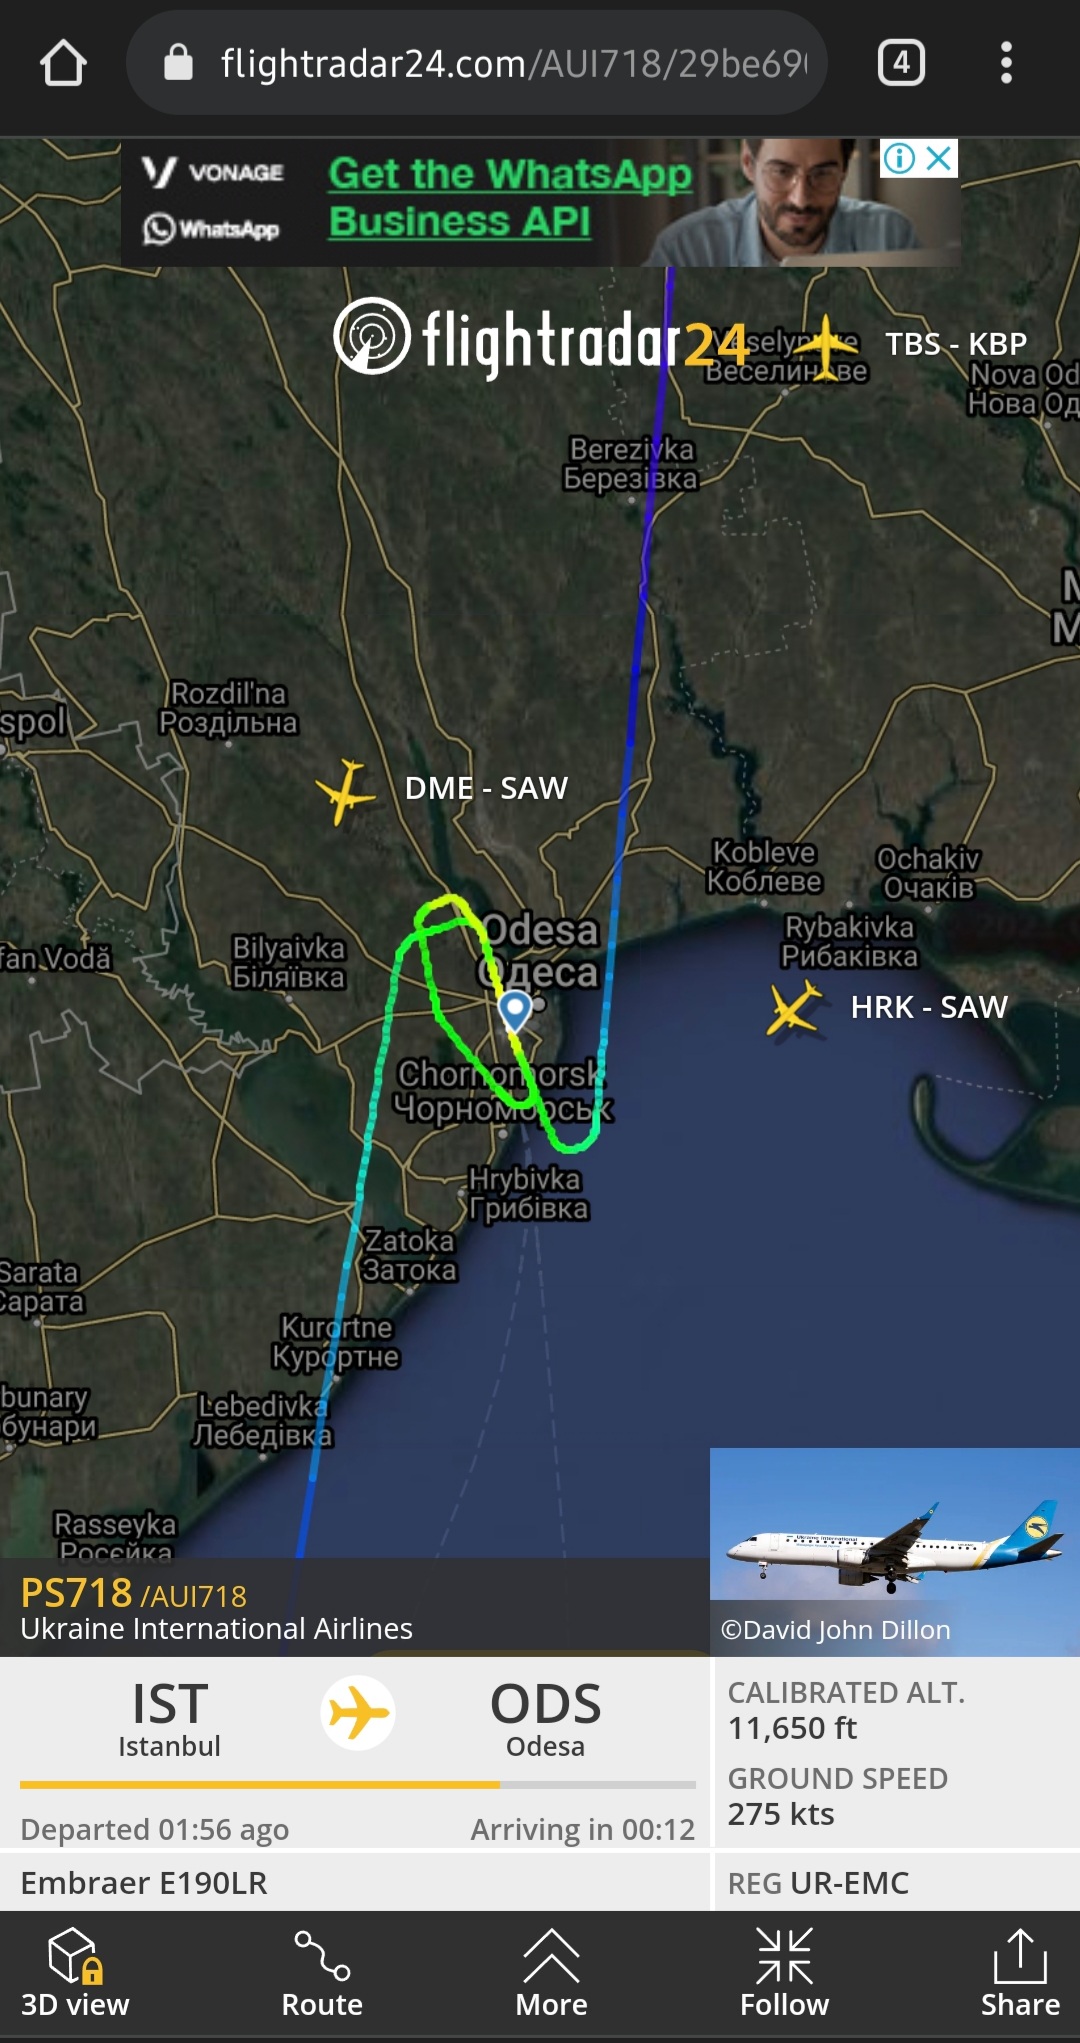Expand the More details panel

pyautogui.click(x=551, y=1974)
